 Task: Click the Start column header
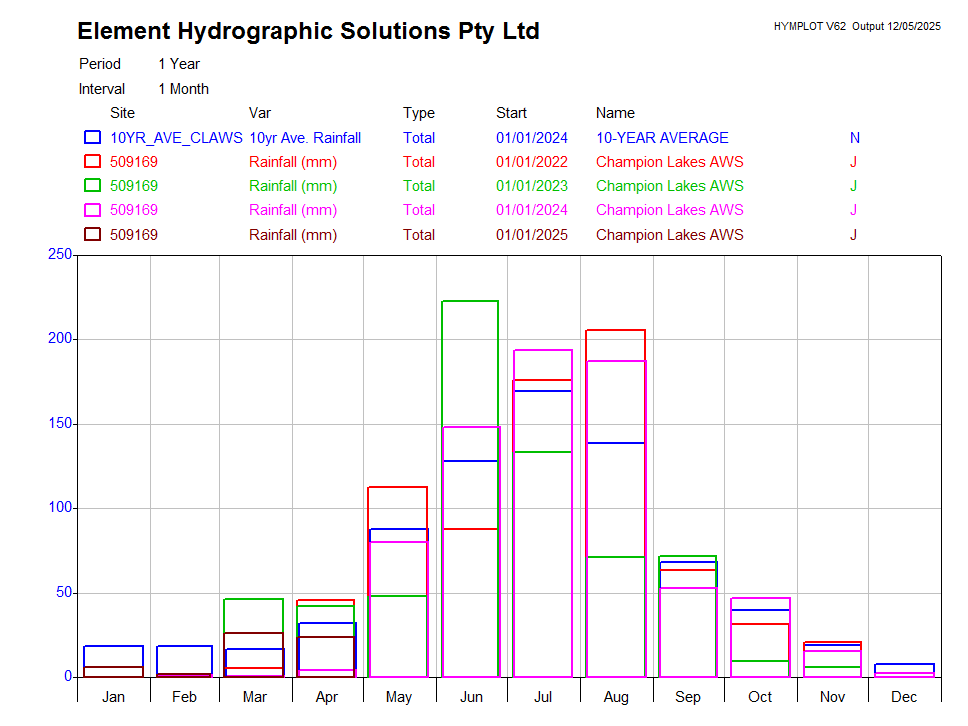click(511, 113)
